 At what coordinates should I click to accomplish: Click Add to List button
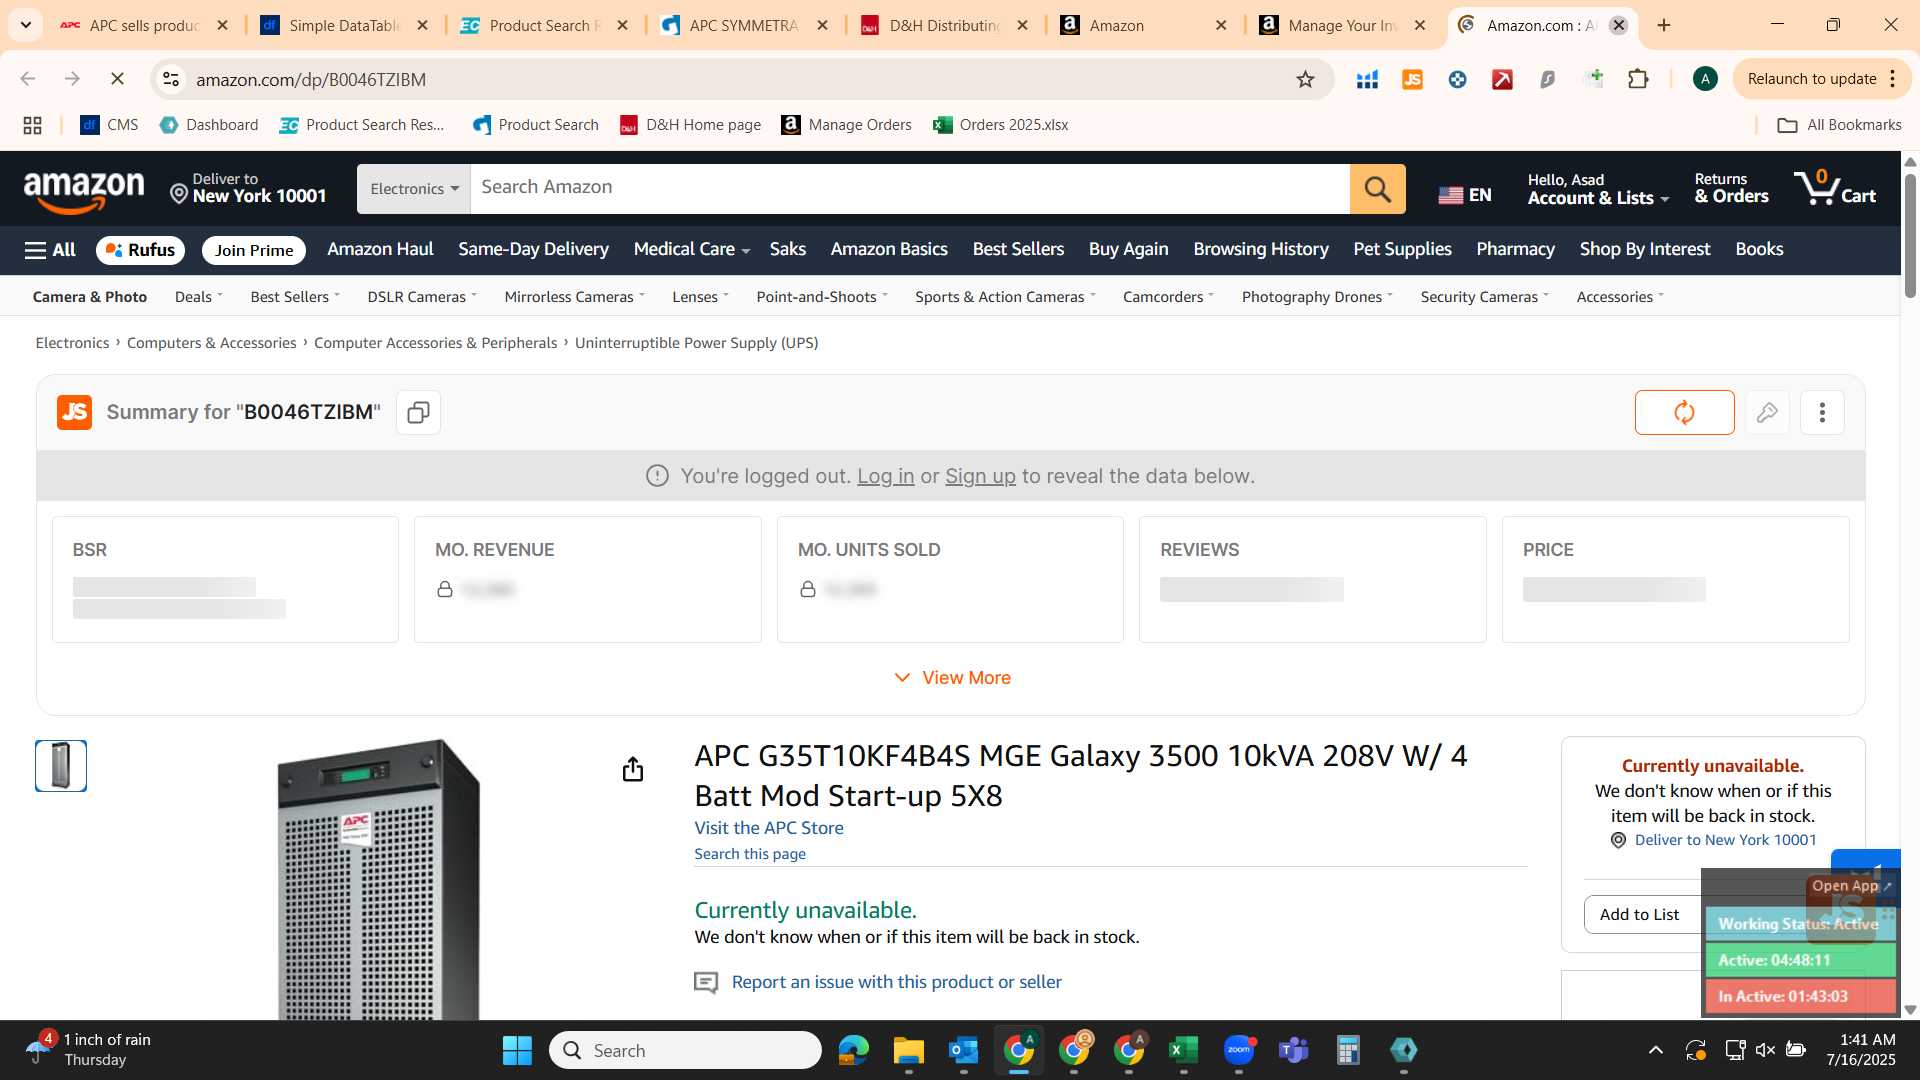(1639, 914)
